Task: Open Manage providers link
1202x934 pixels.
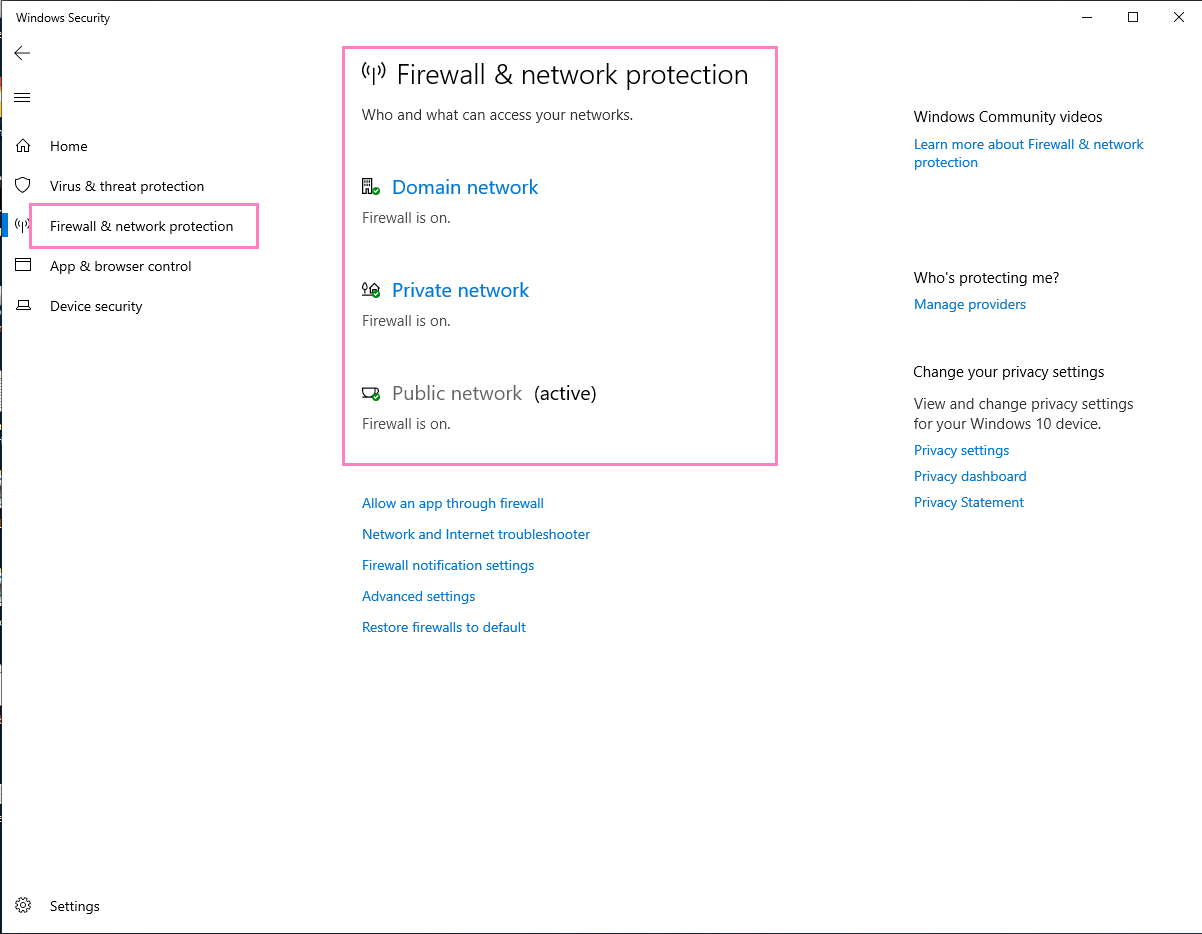Action: click(x=970, y=304)
